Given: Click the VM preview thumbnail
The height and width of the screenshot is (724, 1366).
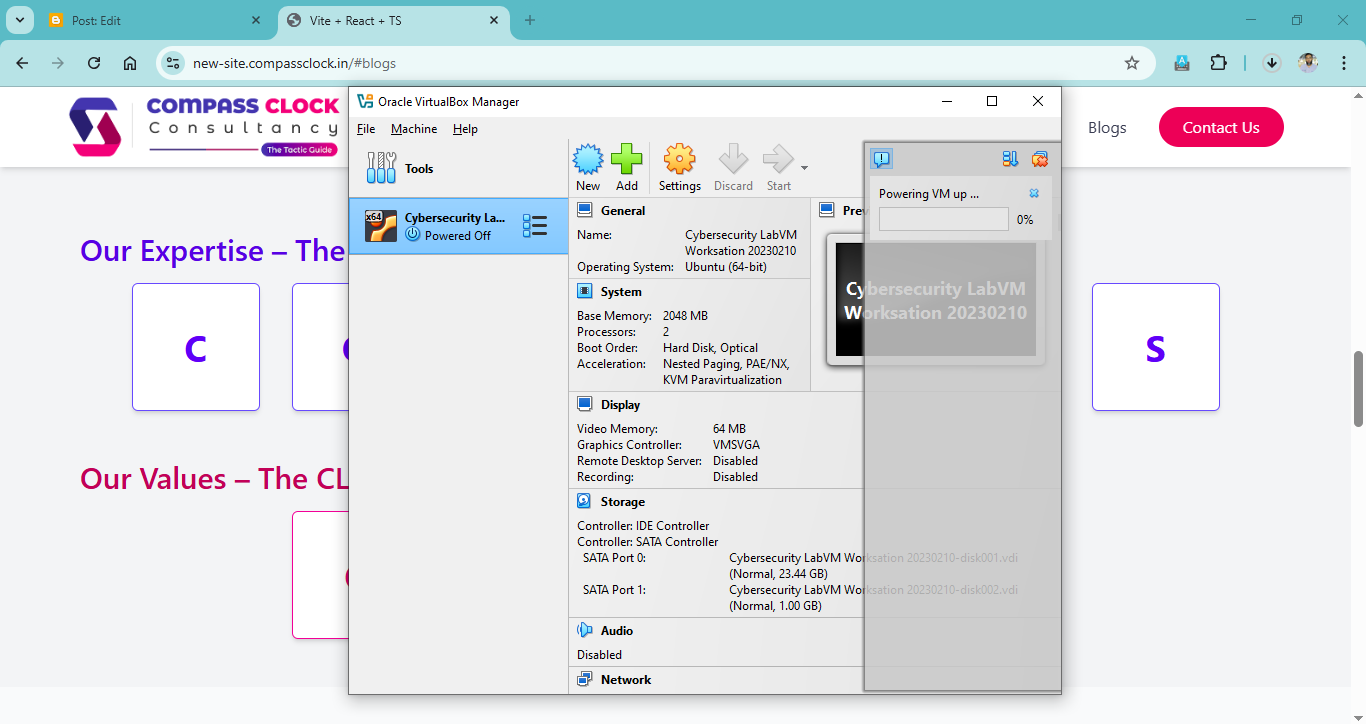Looking at the screenshot, I should 935,299.
